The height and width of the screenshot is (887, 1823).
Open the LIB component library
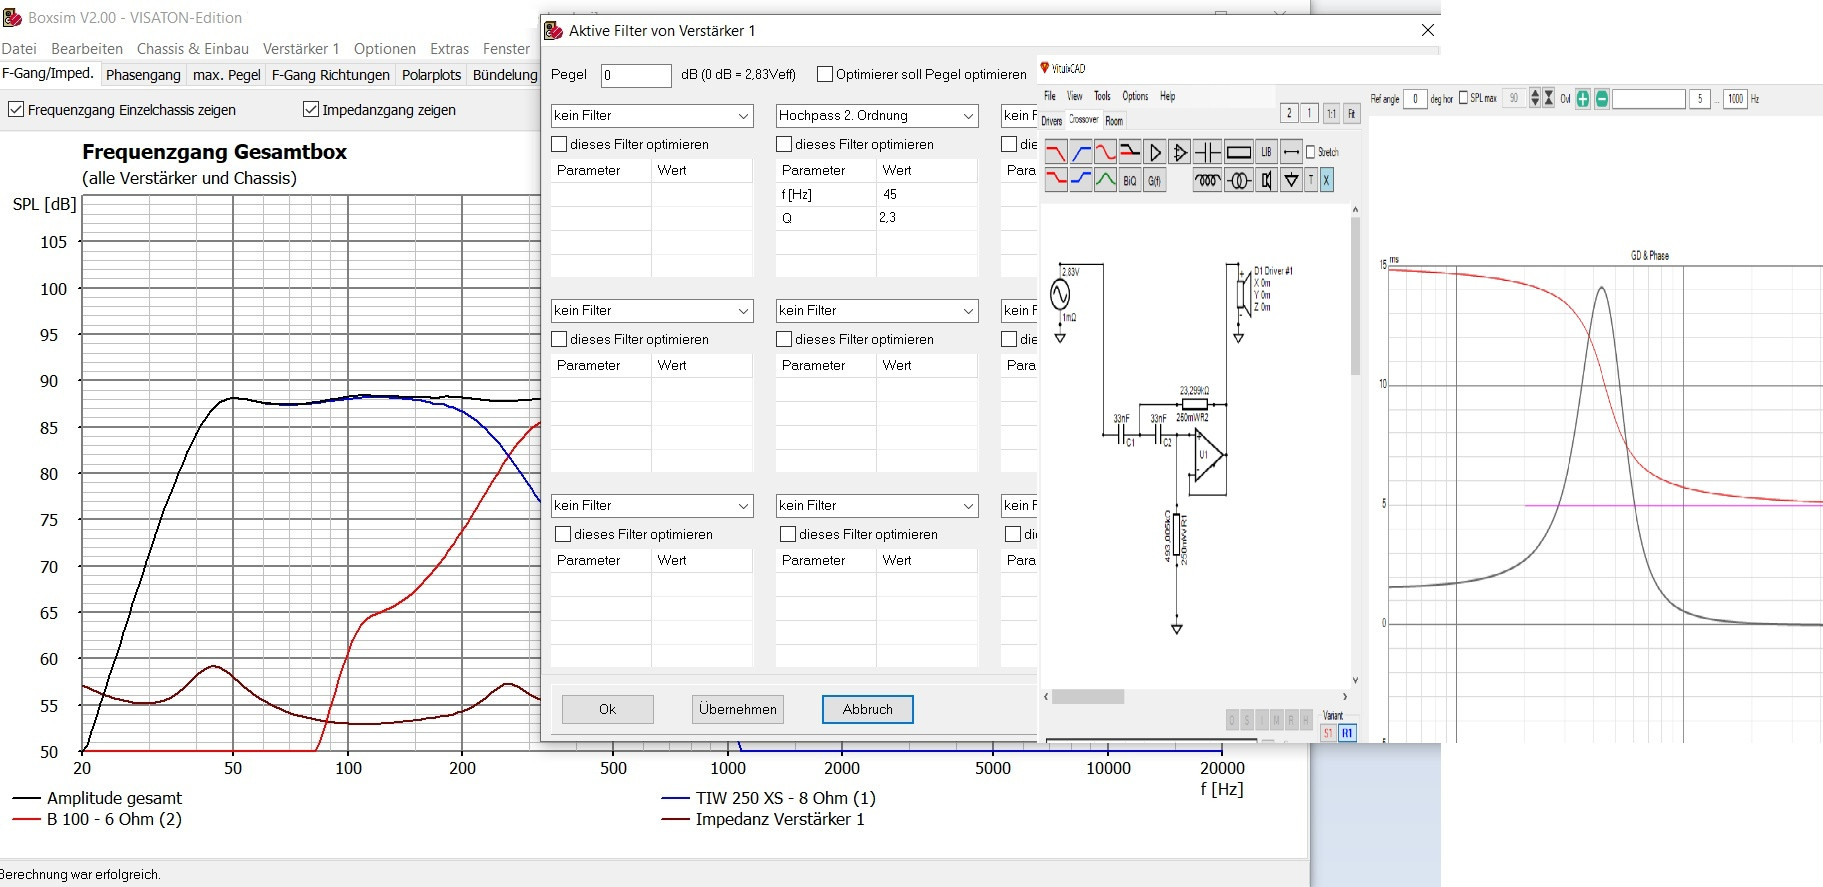(x=1266, y=153)
